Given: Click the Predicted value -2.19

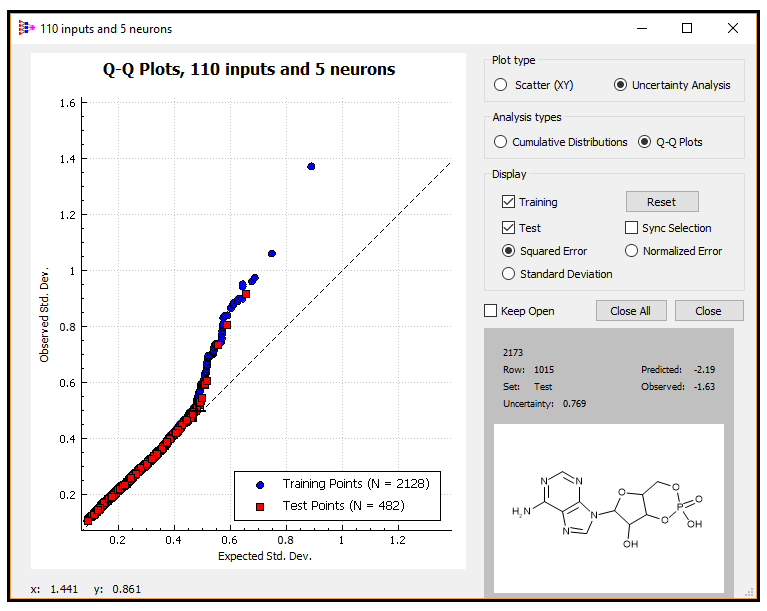Looking at the screenshot, I should click(x=704, y=369).
